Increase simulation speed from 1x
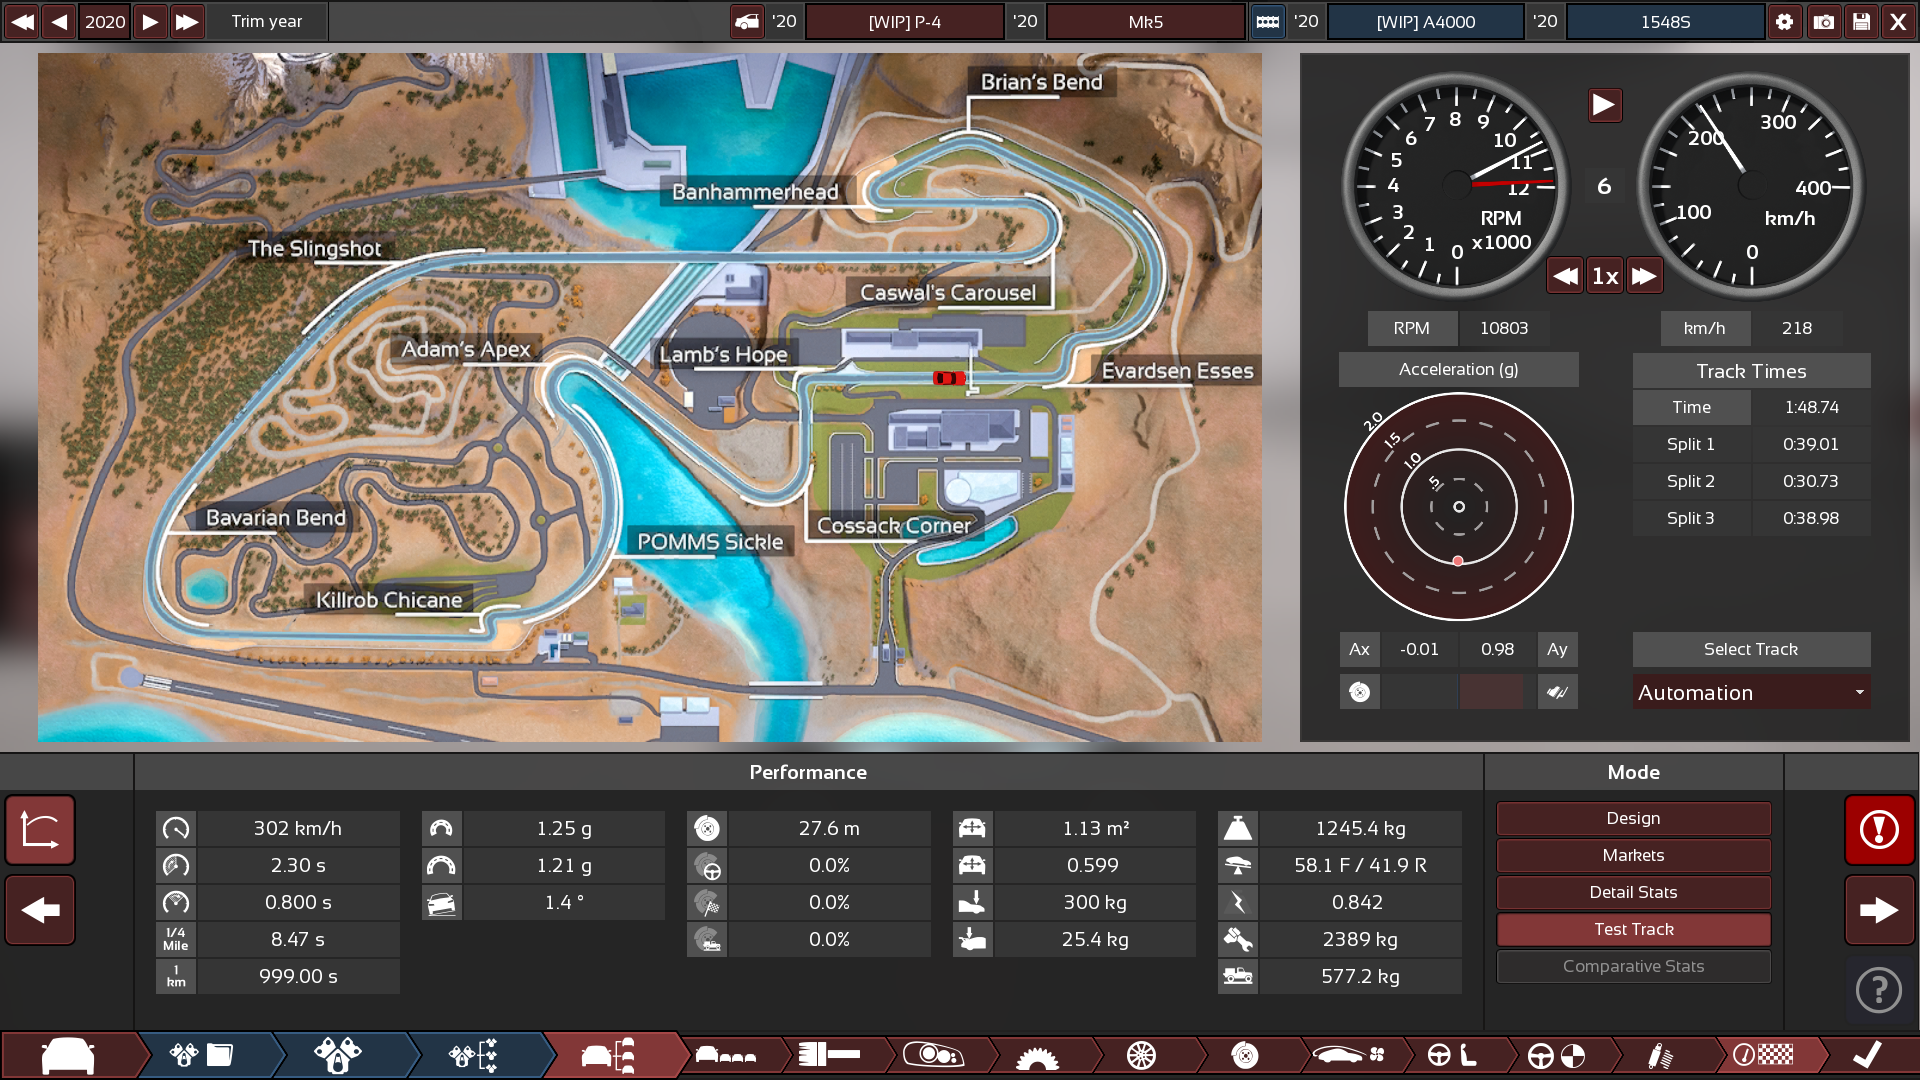Image resolution: width=1920 pixels, height=1080 pixels. point(1645,276)
